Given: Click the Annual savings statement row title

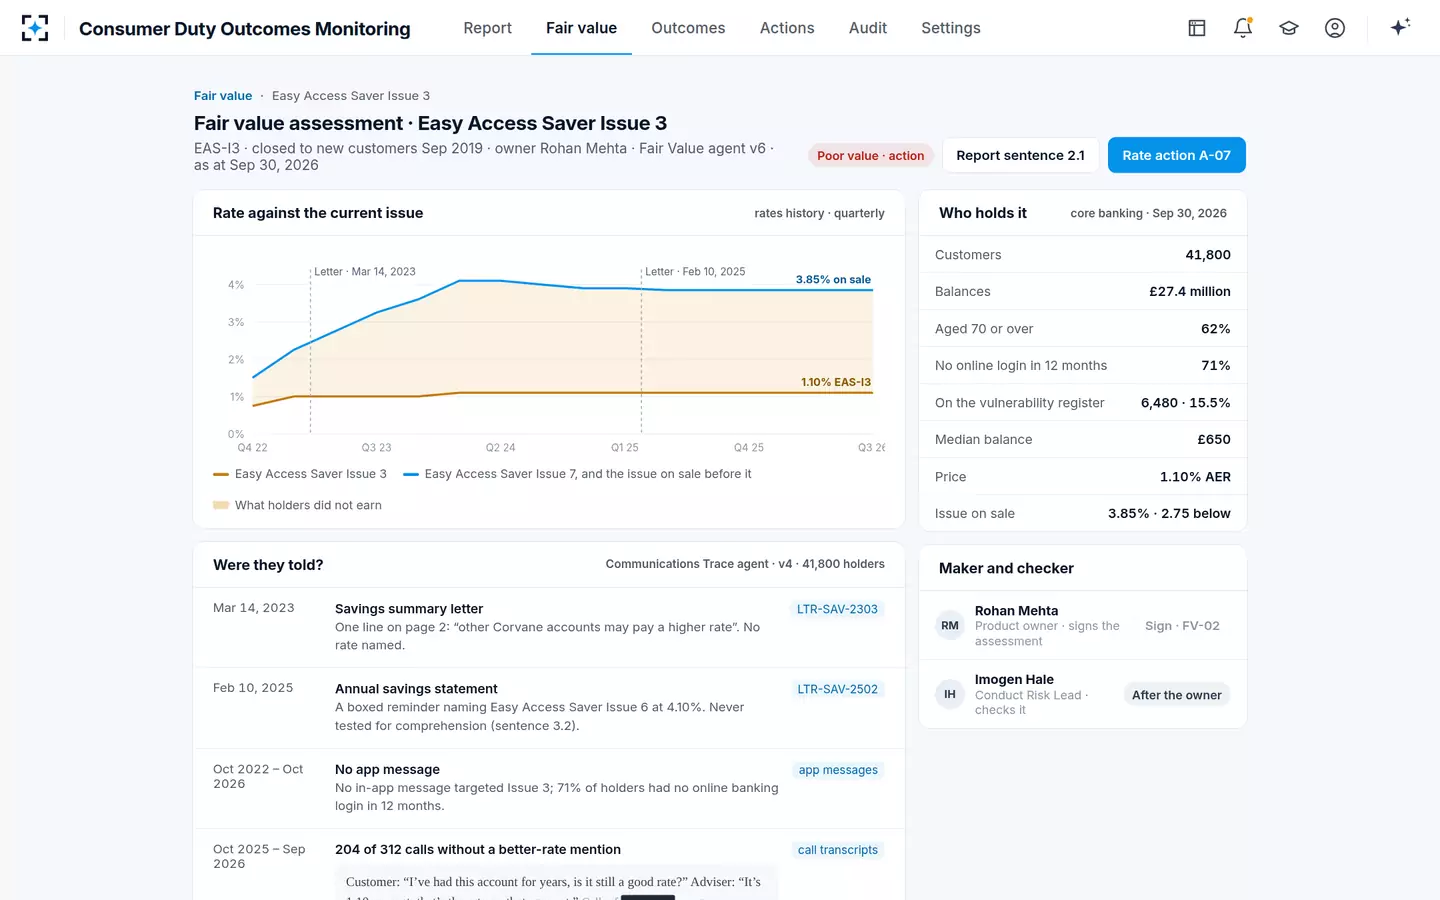Looking at the screenshot, I should coord(416,689).
